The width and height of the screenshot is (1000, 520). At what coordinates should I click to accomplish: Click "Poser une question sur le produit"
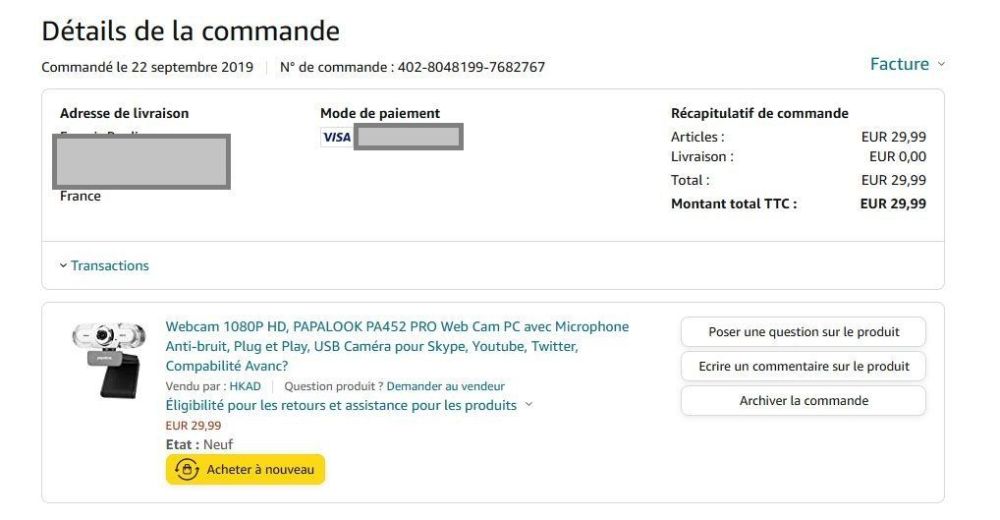803,332
